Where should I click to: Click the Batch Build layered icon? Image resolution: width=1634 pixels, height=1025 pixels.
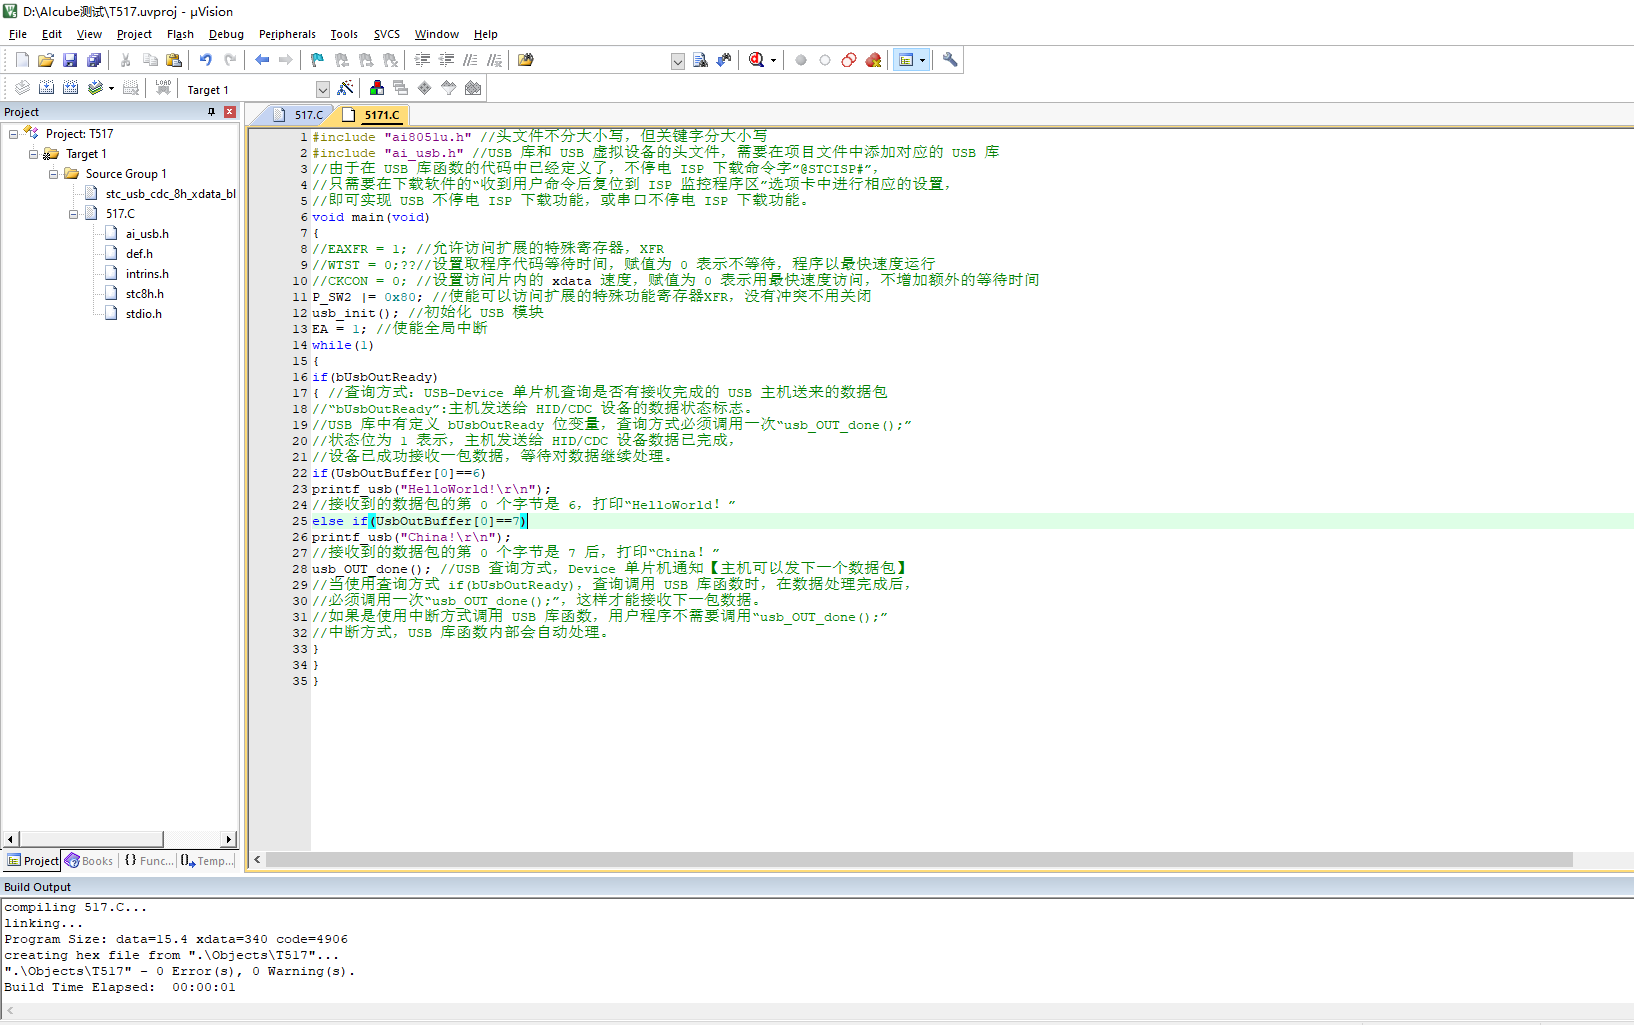point(95,88)
